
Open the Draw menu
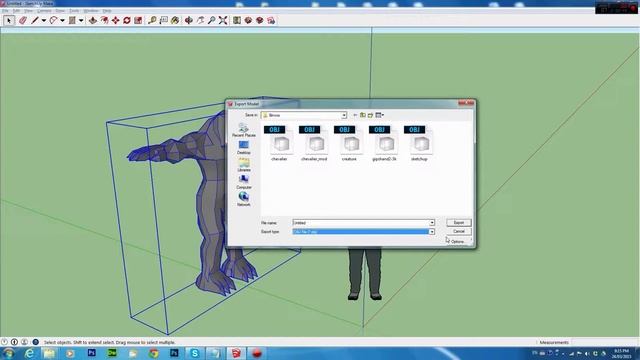tap(60, 11)
